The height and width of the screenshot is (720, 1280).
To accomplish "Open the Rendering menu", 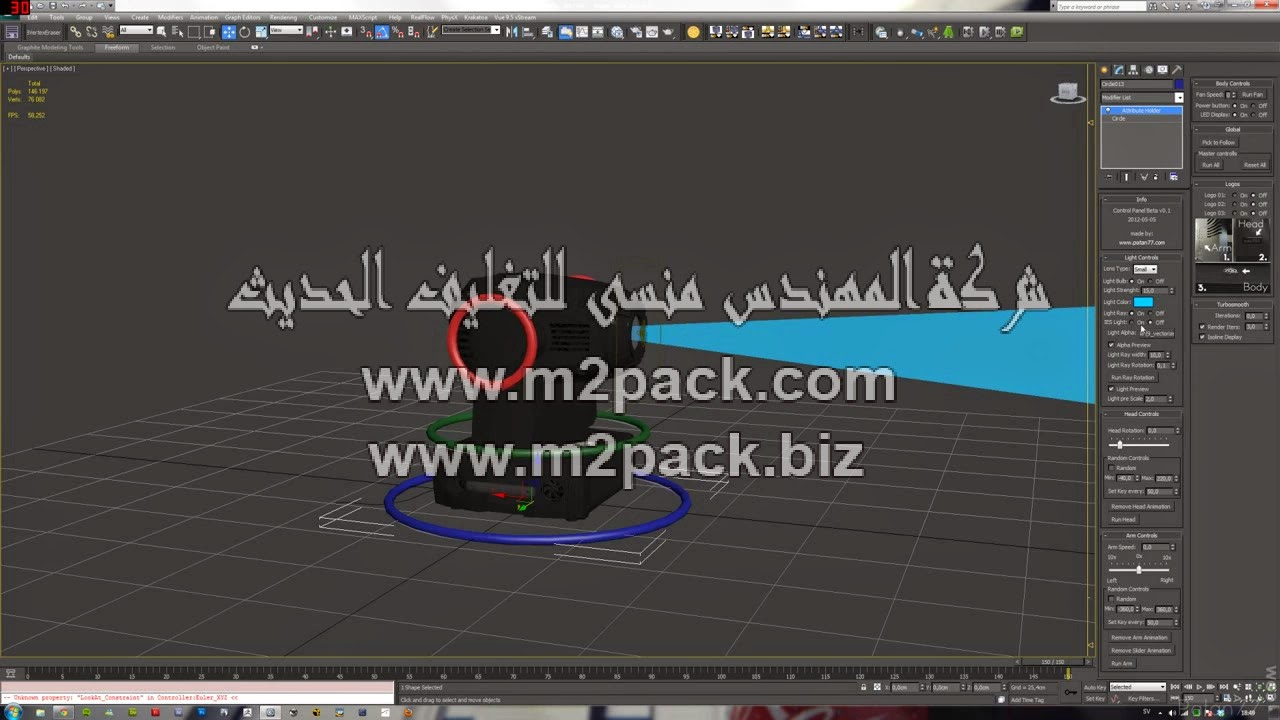I will click(283, 17).
